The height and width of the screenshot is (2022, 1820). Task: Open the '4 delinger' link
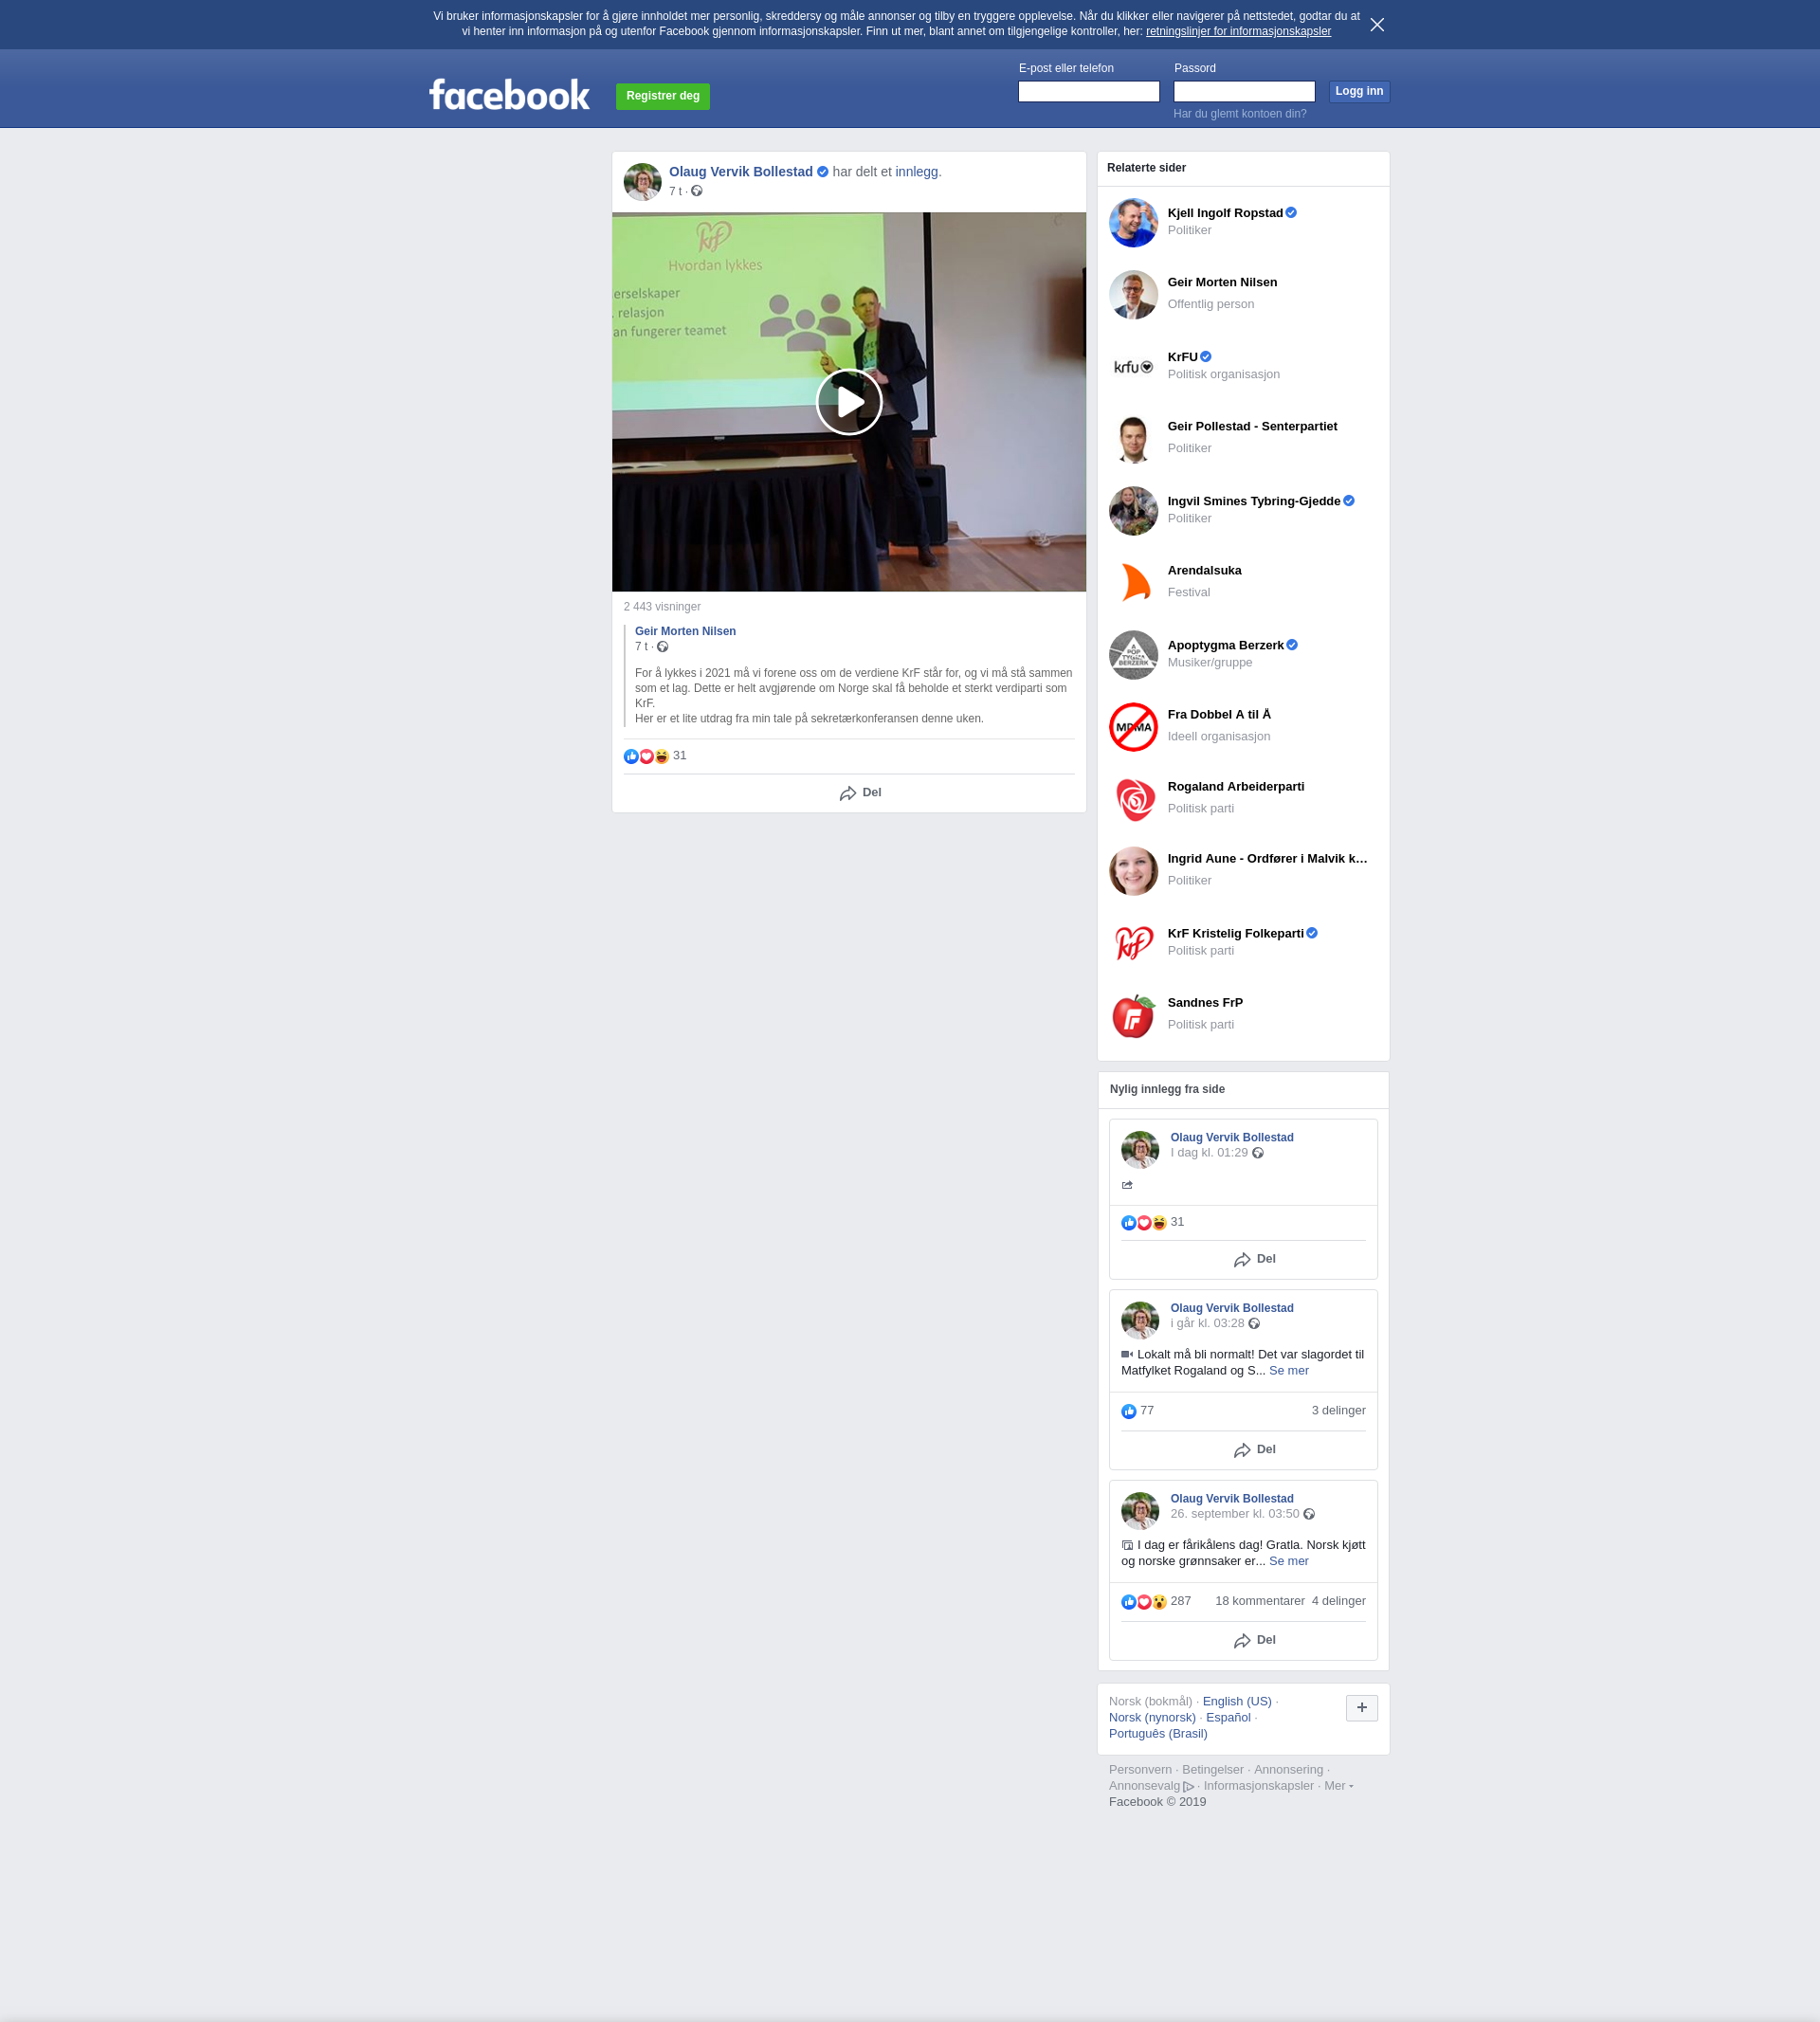point(1338,1600)
